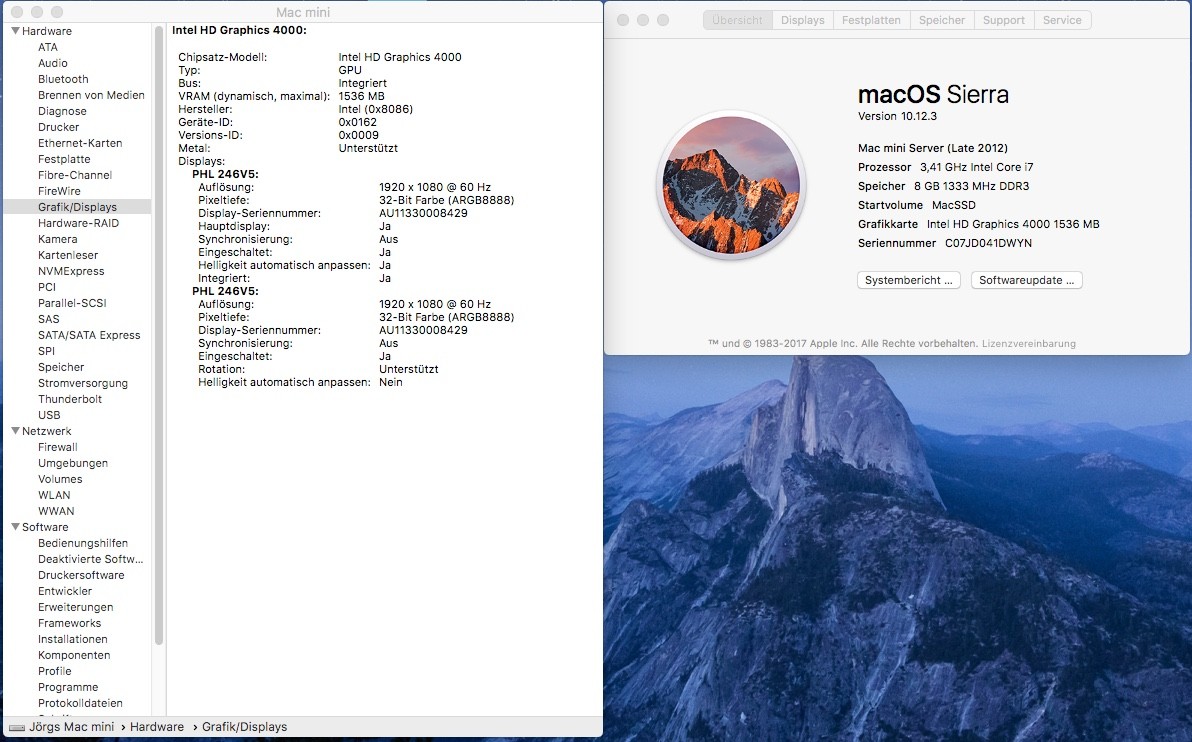
Task: Switch to the Support tab
Action: (x=1003, y=21)
